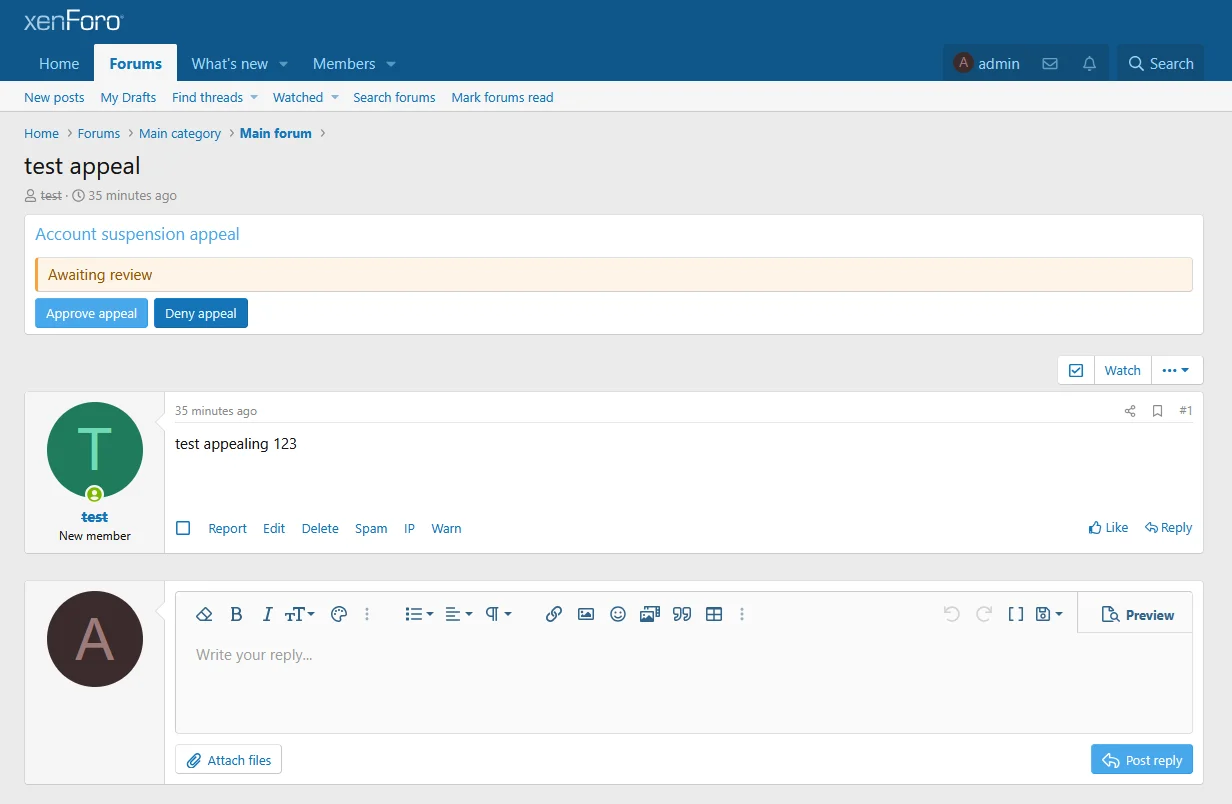View the post's IP information

click(409, 528)
